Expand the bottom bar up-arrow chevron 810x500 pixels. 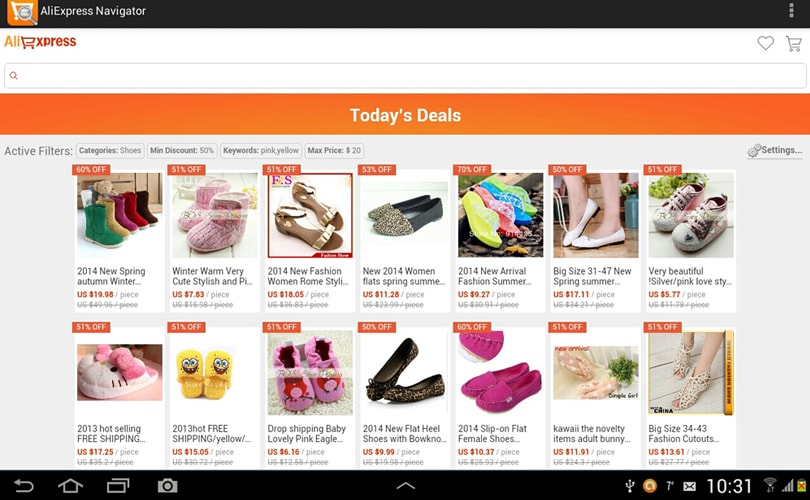coord(406,486)
